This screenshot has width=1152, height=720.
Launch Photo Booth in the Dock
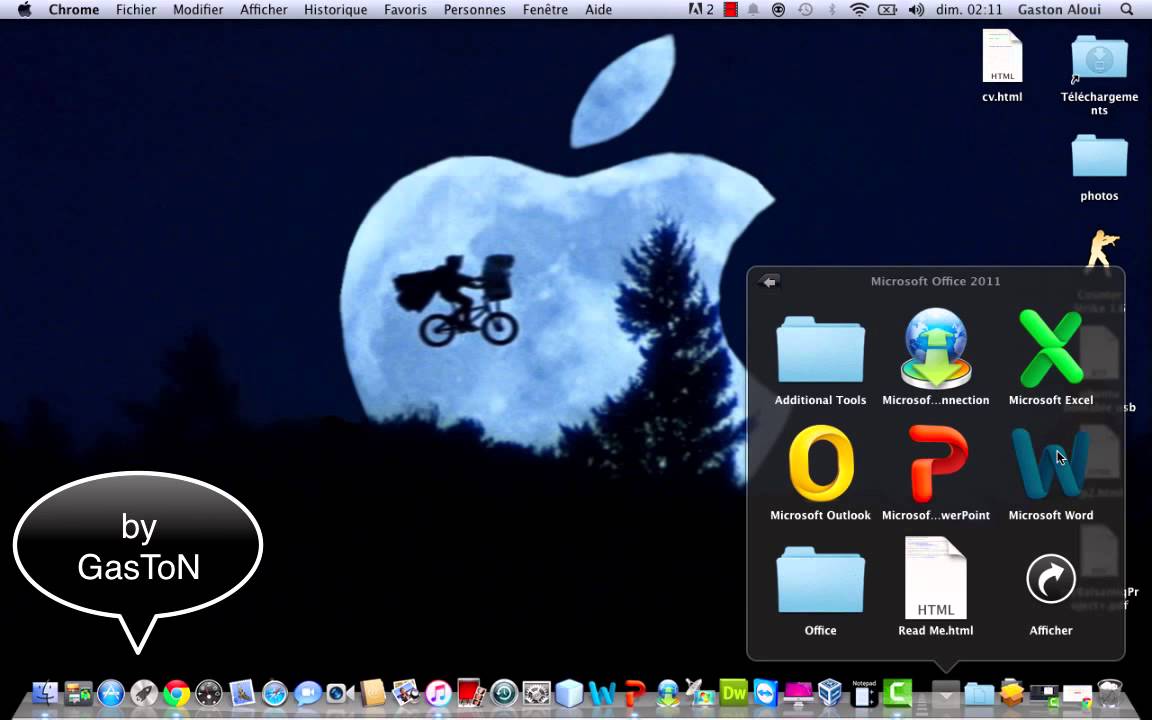471,693
